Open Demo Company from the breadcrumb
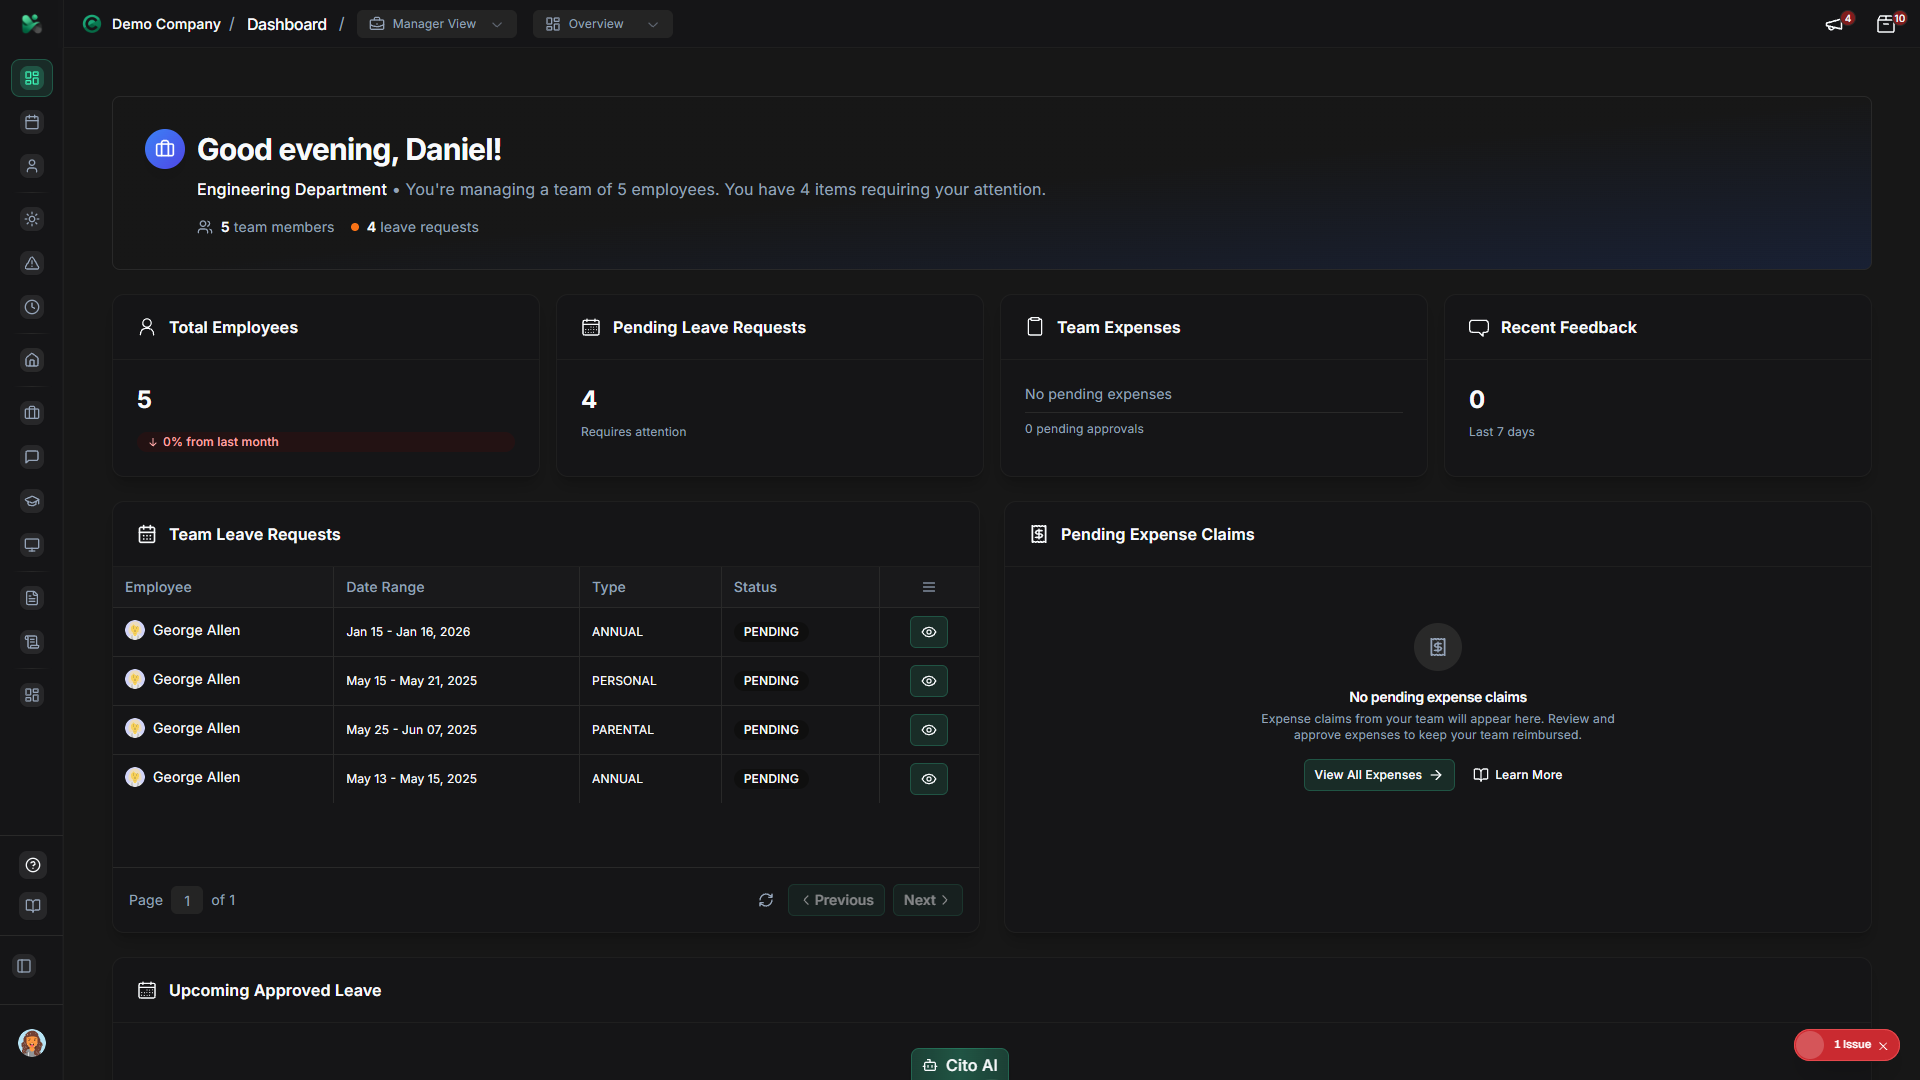Screen dimensions: 1920x1080 [x=166, y=23]
